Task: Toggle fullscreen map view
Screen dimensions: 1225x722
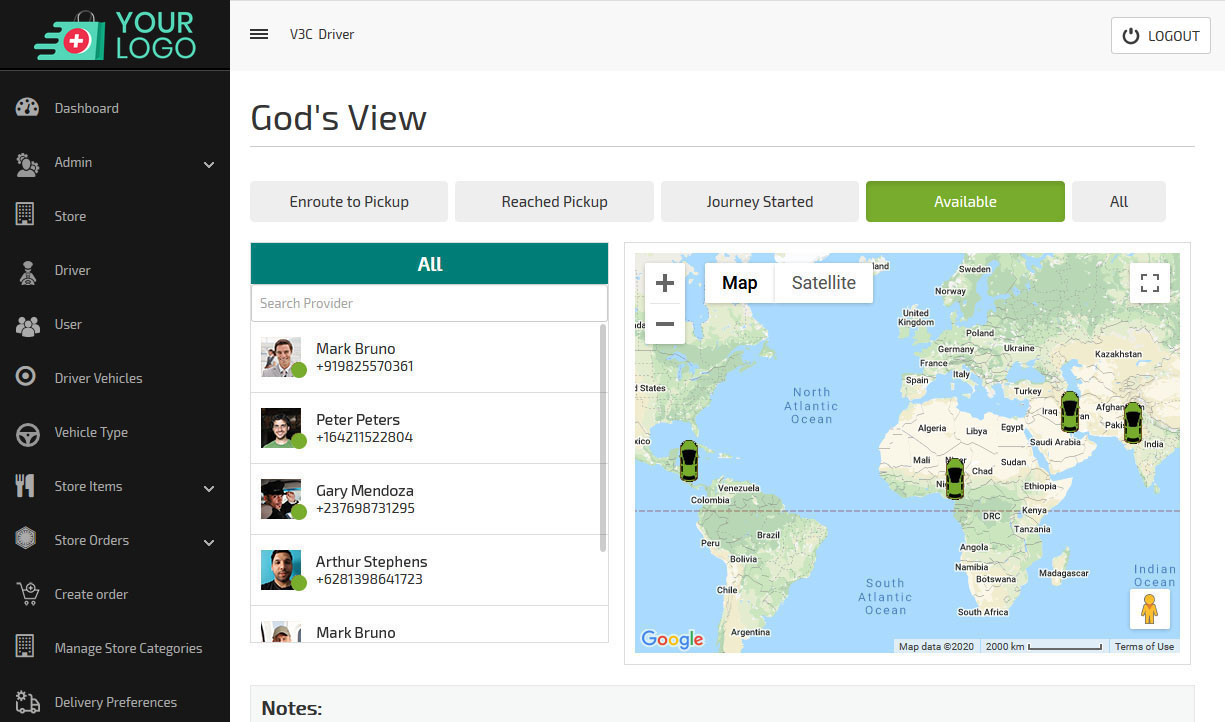Action: click(x=1149, y=283)
